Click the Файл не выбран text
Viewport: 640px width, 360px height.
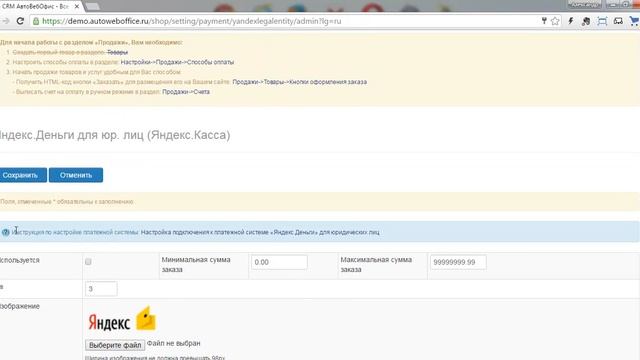tap(174, 343)
